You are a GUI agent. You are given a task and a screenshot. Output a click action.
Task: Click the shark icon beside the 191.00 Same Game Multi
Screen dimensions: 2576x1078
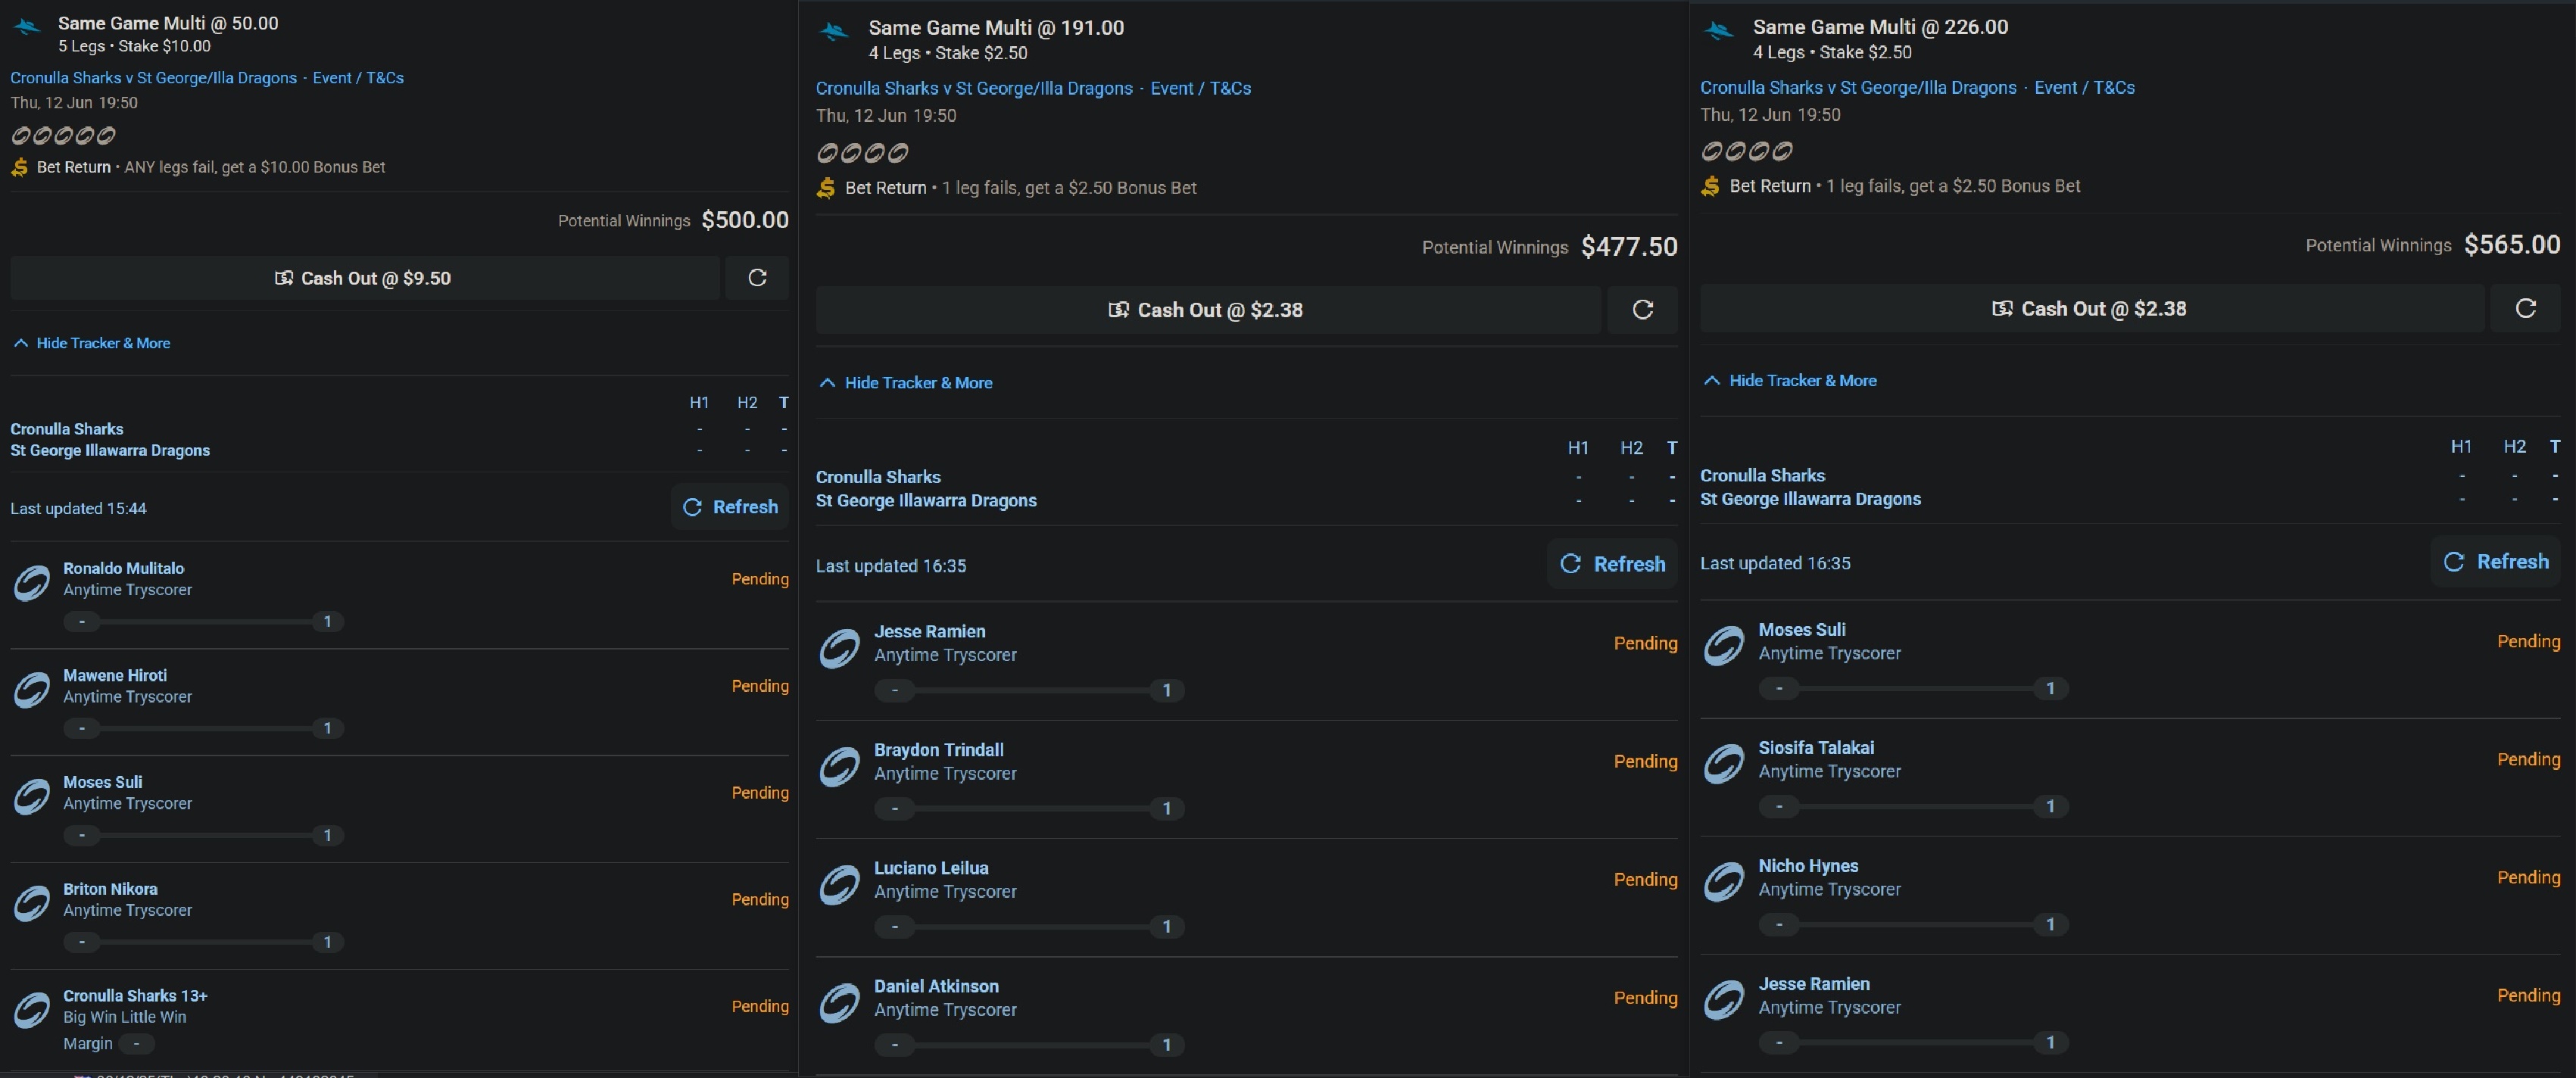click(834, 32)
